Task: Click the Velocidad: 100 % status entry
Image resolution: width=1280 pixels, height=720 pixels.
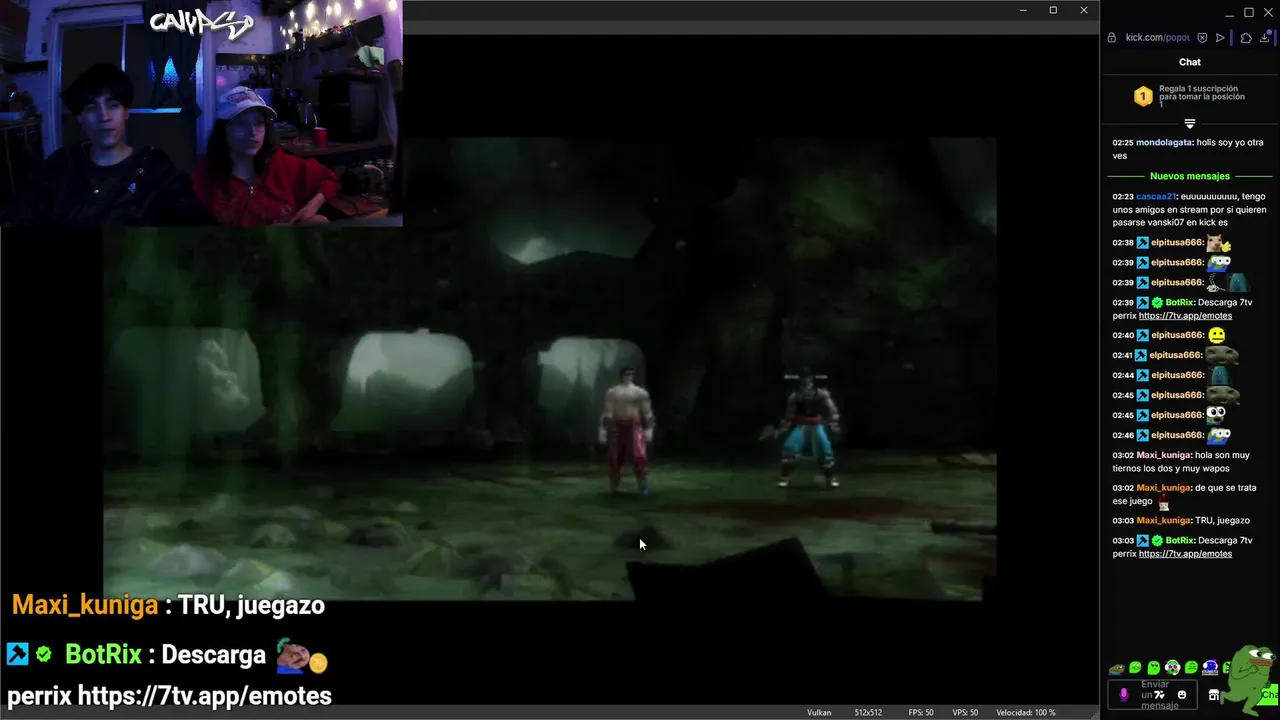Action: [1026, 712]
